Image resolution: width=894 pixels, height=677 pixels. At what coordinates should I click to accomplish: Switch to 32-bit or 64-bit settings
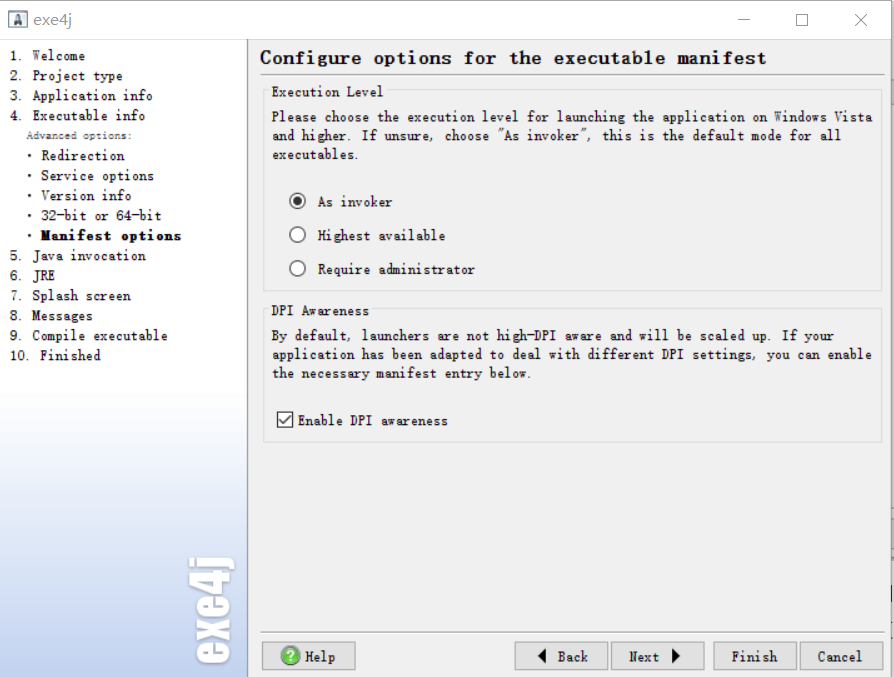(x=101, y=216)
